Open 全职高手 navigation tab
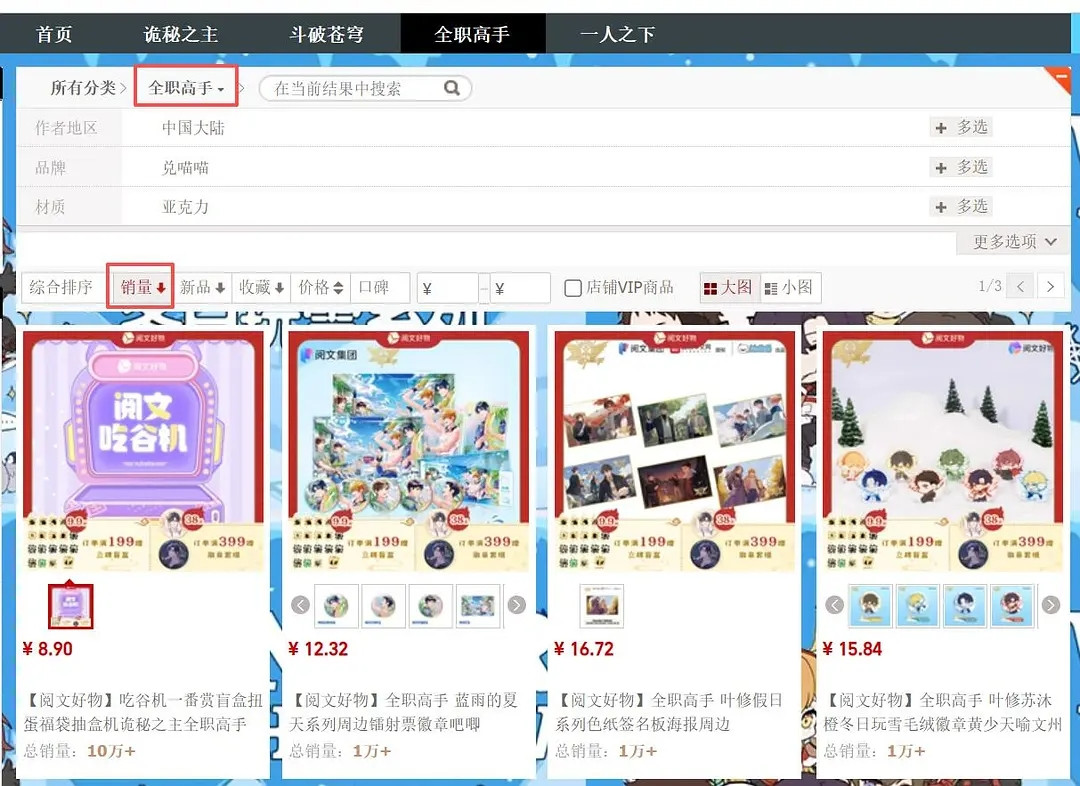Viewport: 1080px width, 786px height. pyautogui.click(x=472, y=34)
